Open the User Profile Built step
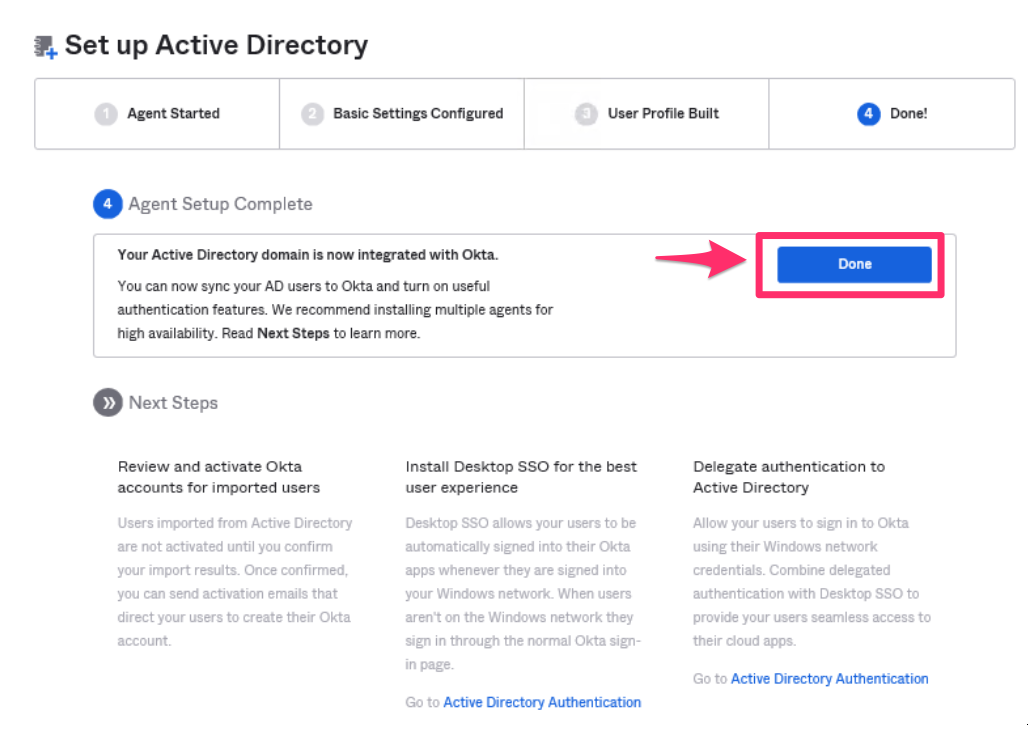This screenshot has width=1028, height=732. (663, 113)
